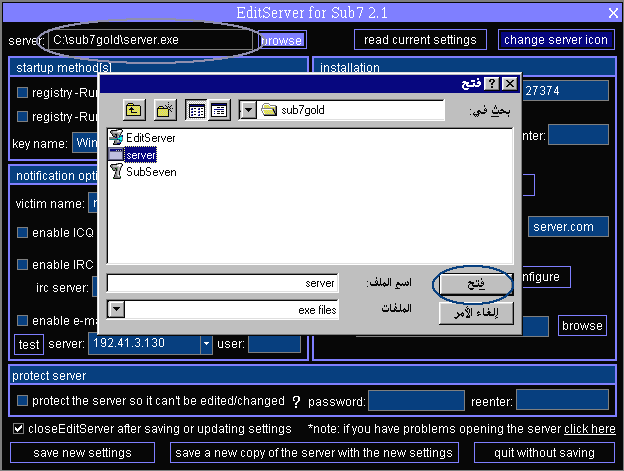
Task: Select the EditServer file icon
Action: 116,137
